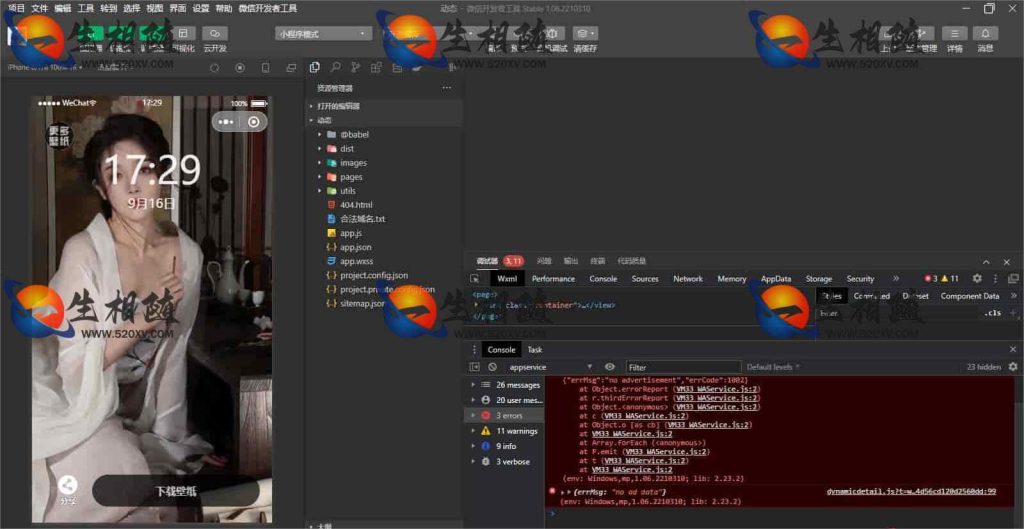
Task: Toggle the console sidebar icon
Action: point(475,367)
